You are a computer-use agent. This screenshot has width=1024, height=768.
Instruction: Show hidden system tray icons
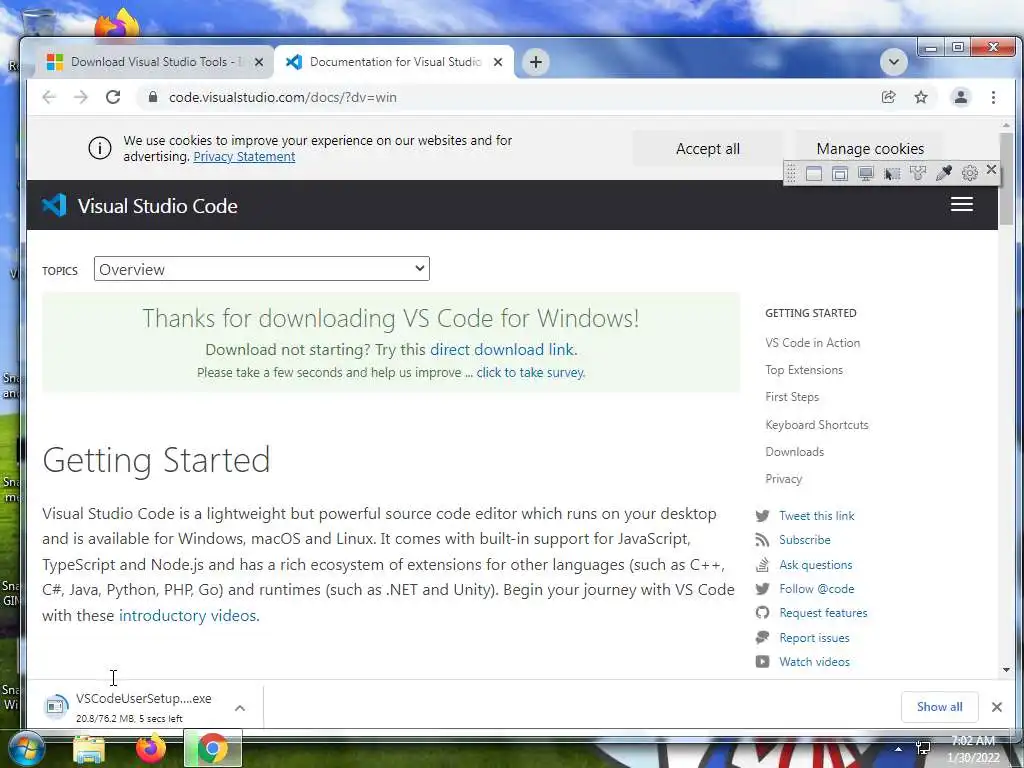click(899, 749)
